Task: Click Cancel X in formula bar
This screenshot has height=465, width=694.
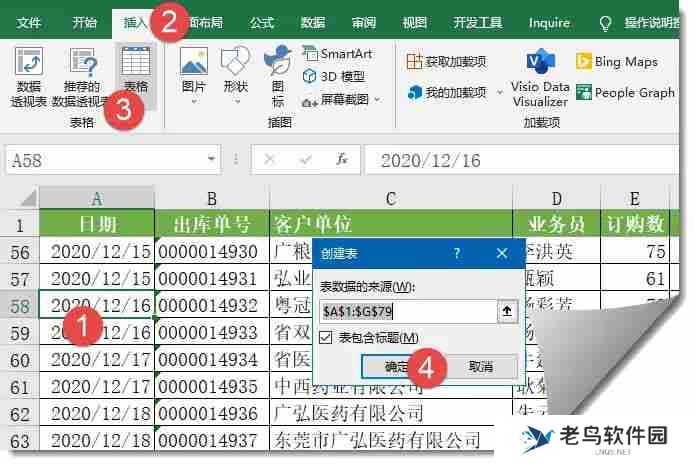Action: pyautogui.click(x=270, y=159)
